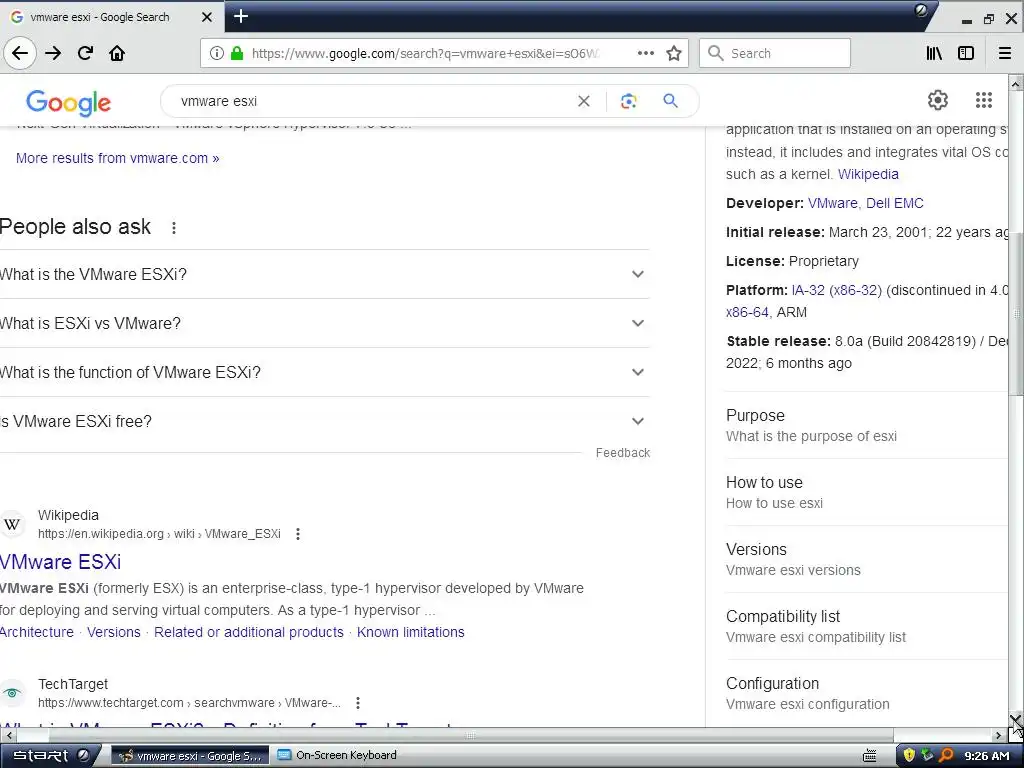Screen dimensions: 1024x768
Task: Click the green padlock security icon
Action: 237,53
